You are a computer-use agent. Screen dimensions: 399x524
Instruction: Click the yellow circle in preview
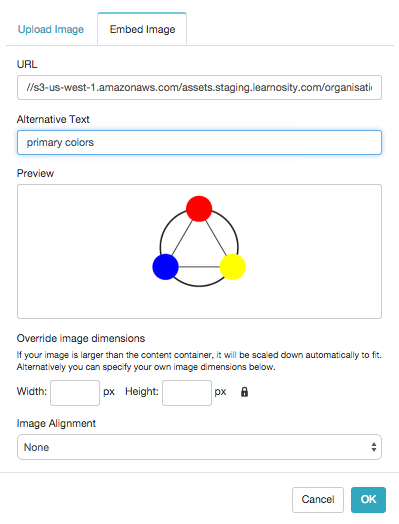(x=233, y=267)
